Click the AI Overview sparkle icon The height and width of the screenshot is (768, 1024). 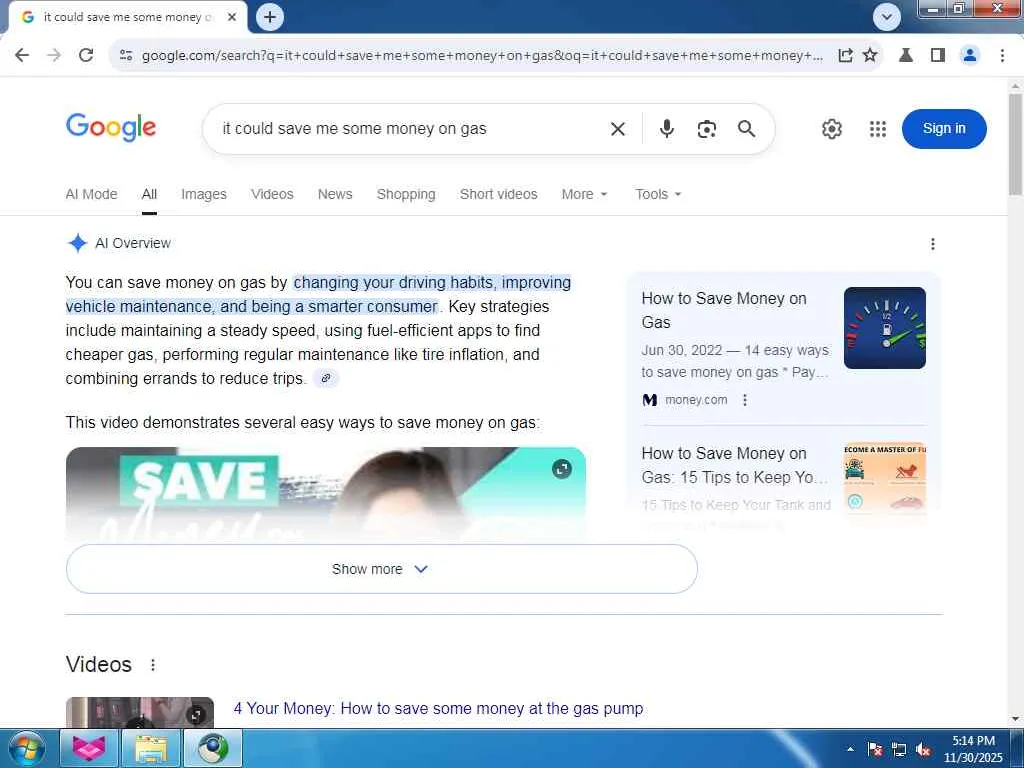click(x=77, y=243)
